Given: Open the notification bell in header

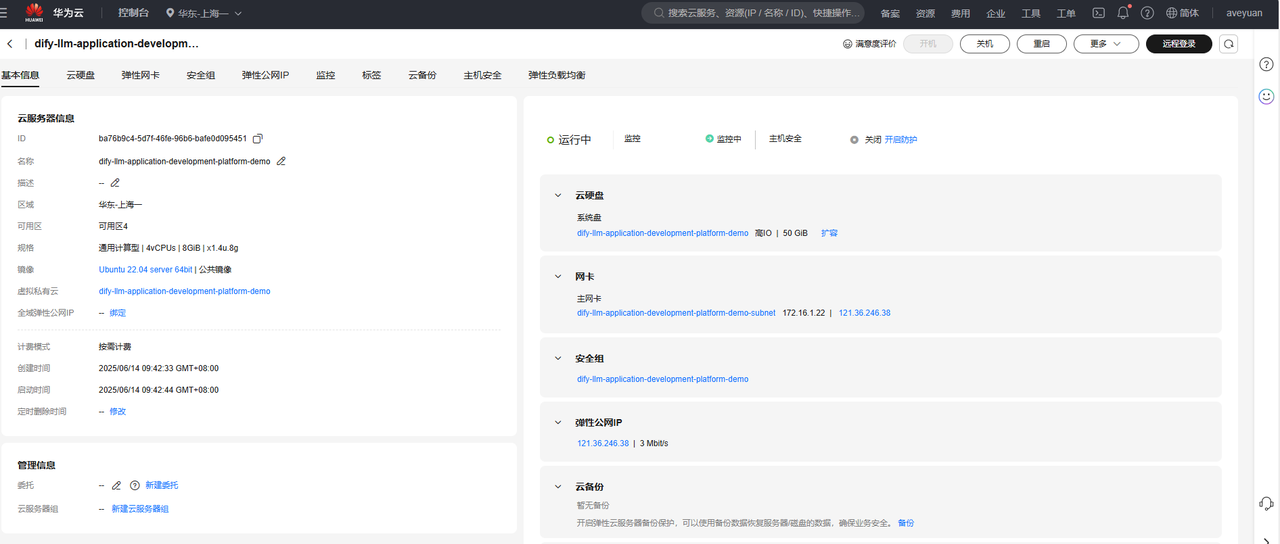Looking at the screenshot, I should pos(1123,14).
